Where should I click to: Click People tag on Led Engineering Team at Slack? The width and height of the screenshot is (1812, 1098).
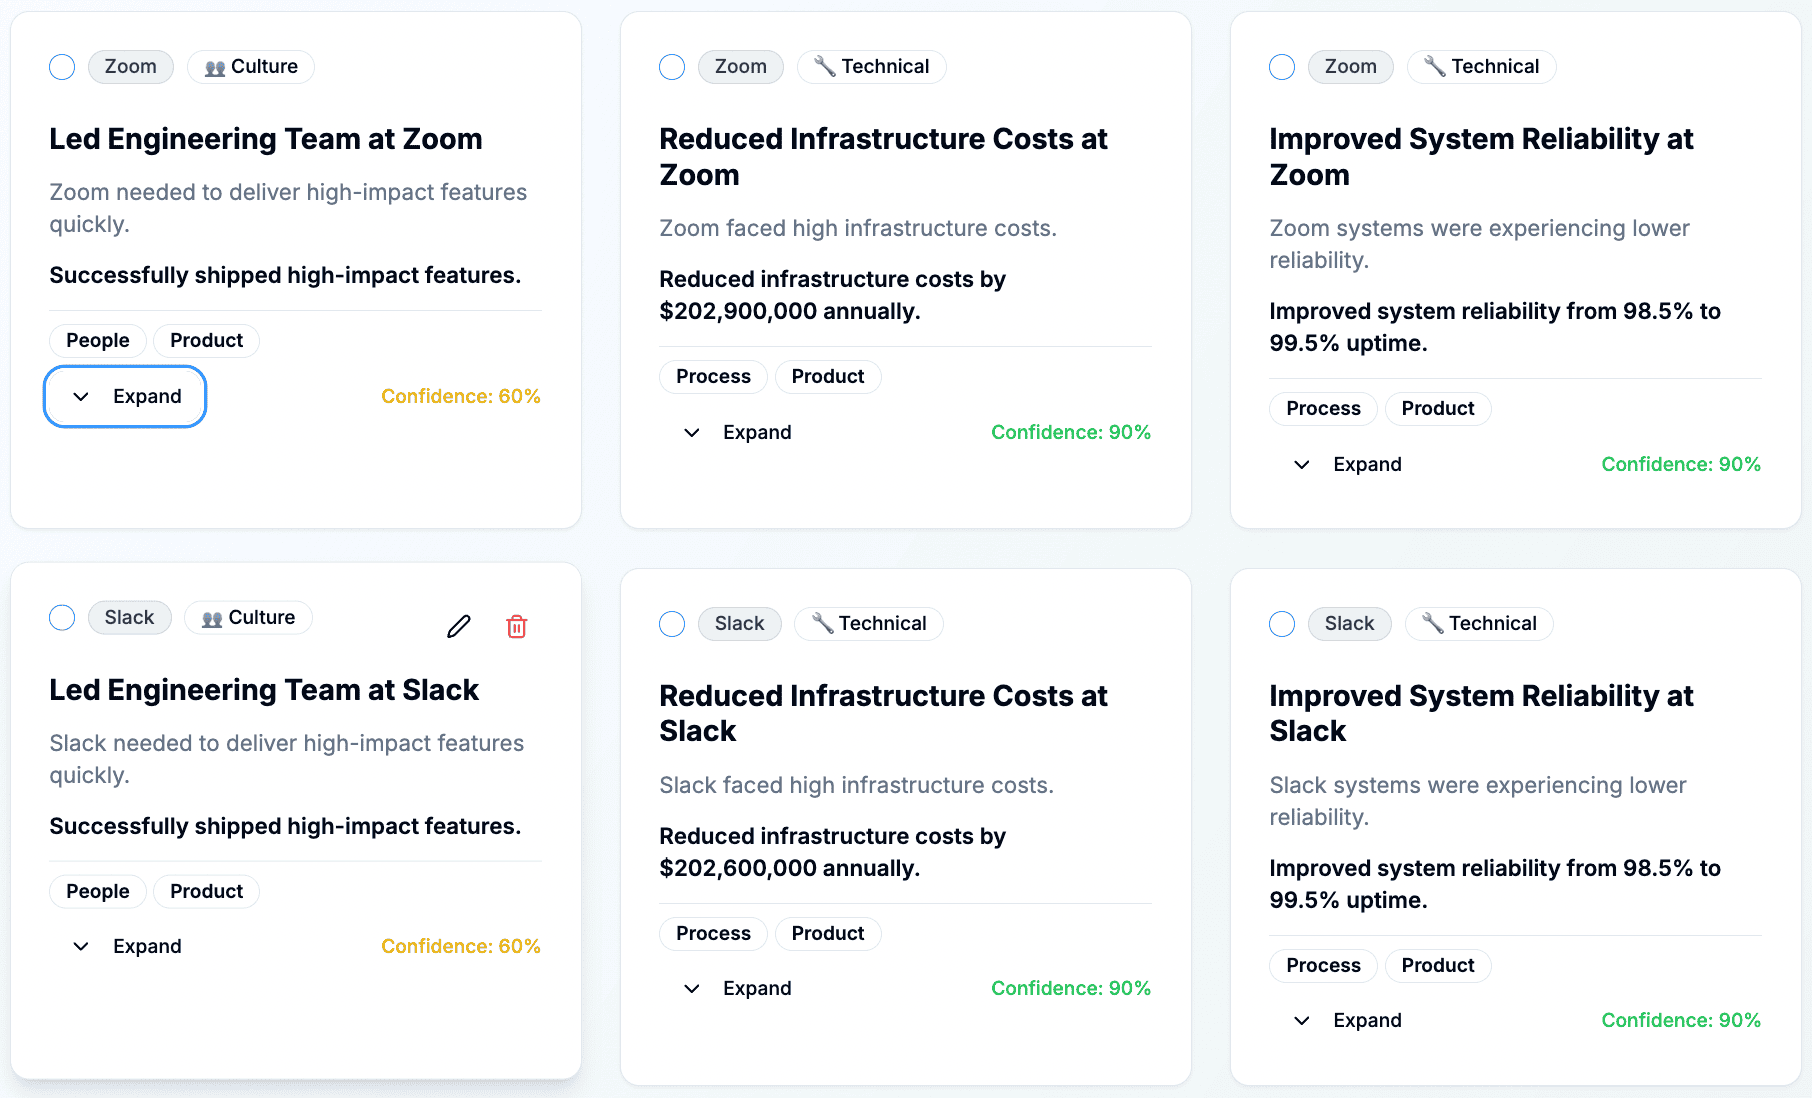click(x=98, y=892)
